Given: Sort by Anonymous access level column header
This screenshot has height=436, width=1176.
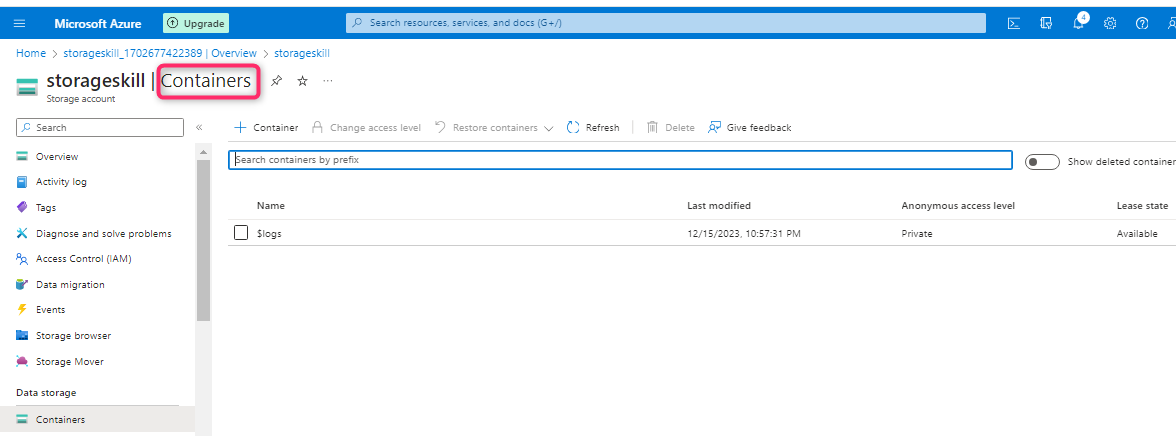Looking at the screenshot, I should 958,206.
